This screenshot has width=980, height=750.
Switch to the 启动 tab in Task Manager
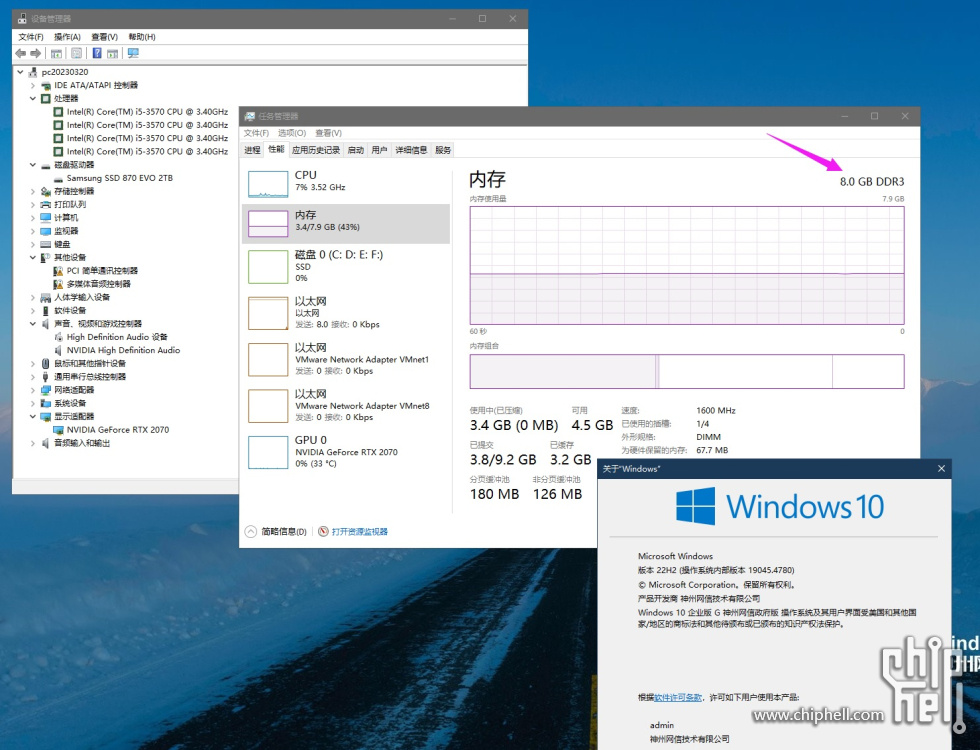(x=356, y=150)
